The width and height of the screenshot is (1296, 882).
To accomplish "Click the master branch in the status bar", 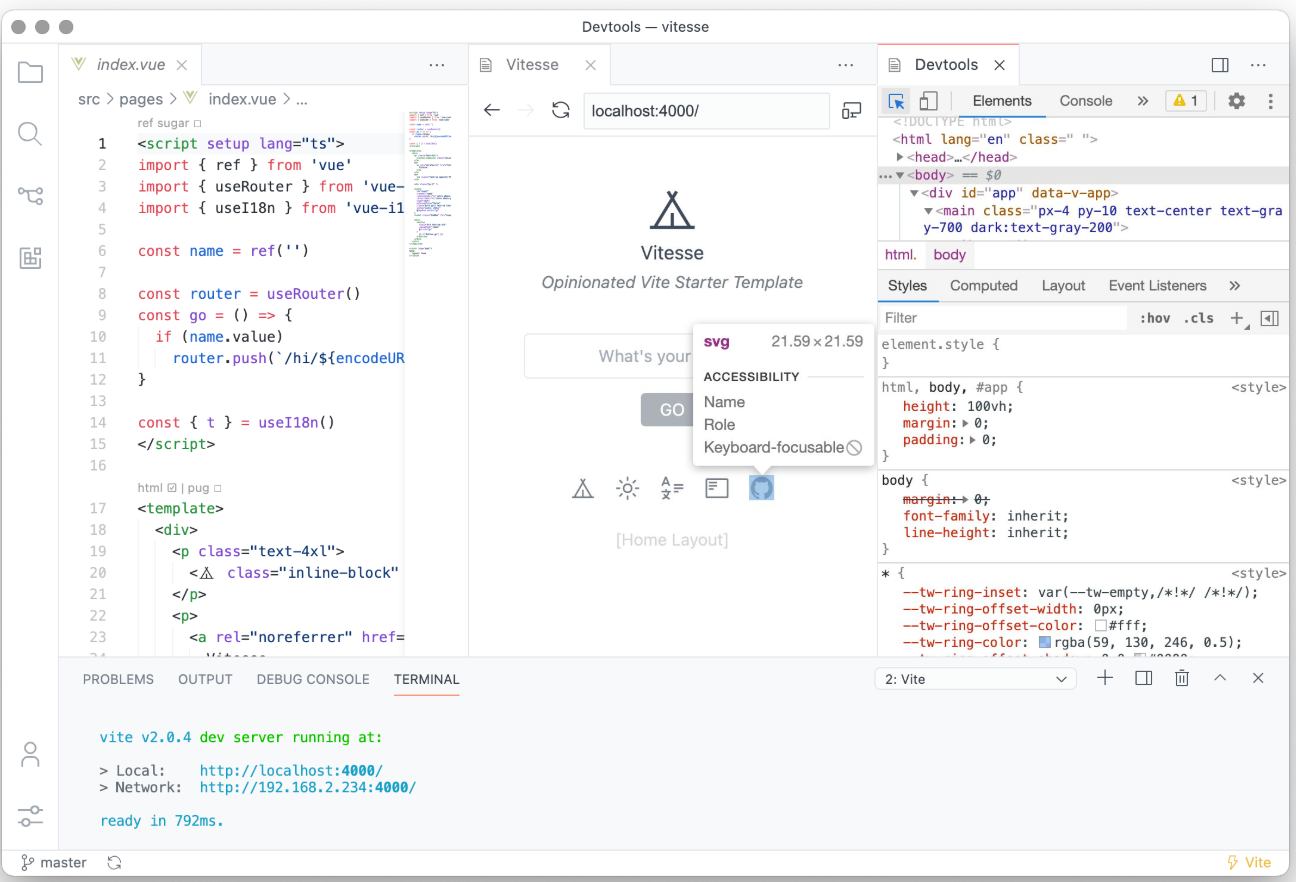I will [54, 862].
